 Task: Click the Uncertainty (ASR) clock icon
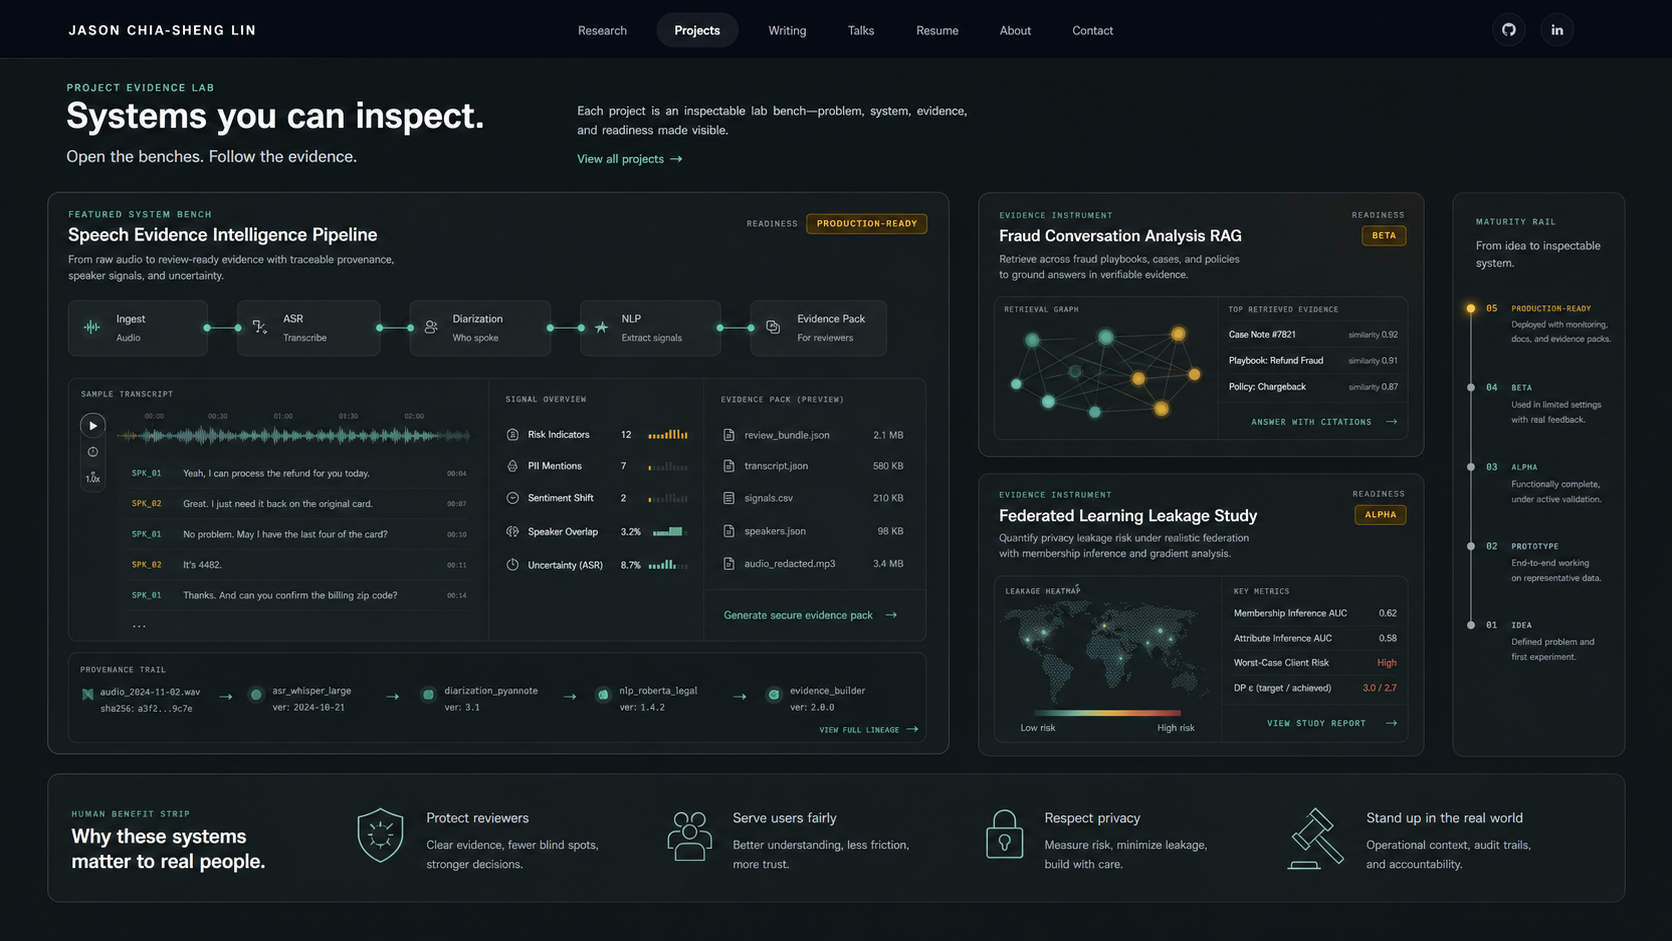pyautogui.click(x=513, y=565)
